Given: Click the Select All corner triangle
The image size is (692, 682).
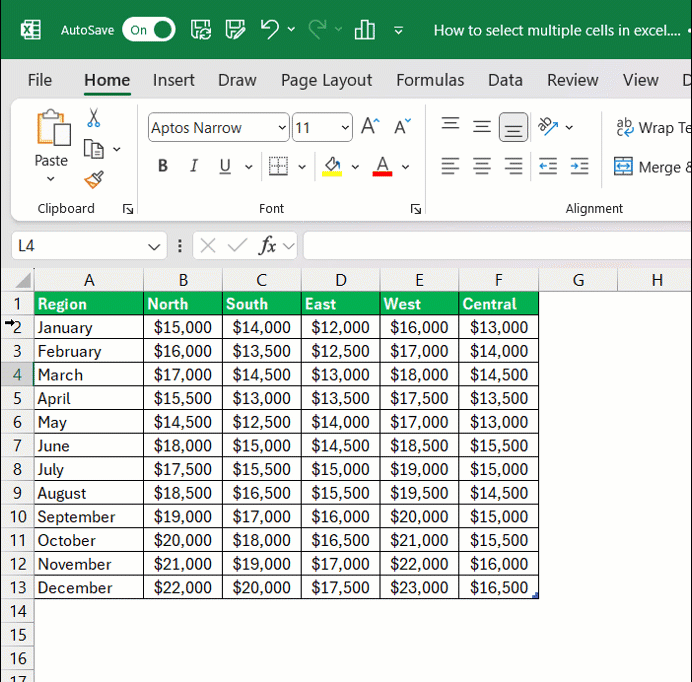Looking at the screenshot, I should point(23,280).
